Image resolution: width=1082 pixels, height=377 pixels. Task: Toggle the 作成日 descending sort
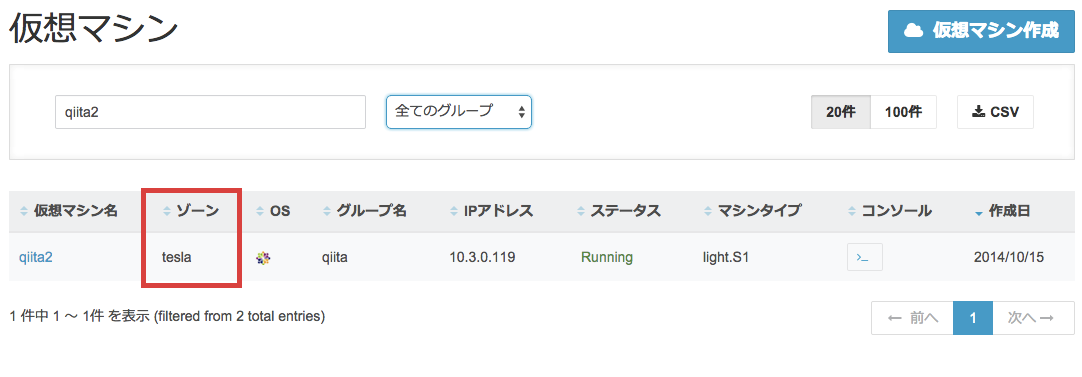pos(1002,211)
